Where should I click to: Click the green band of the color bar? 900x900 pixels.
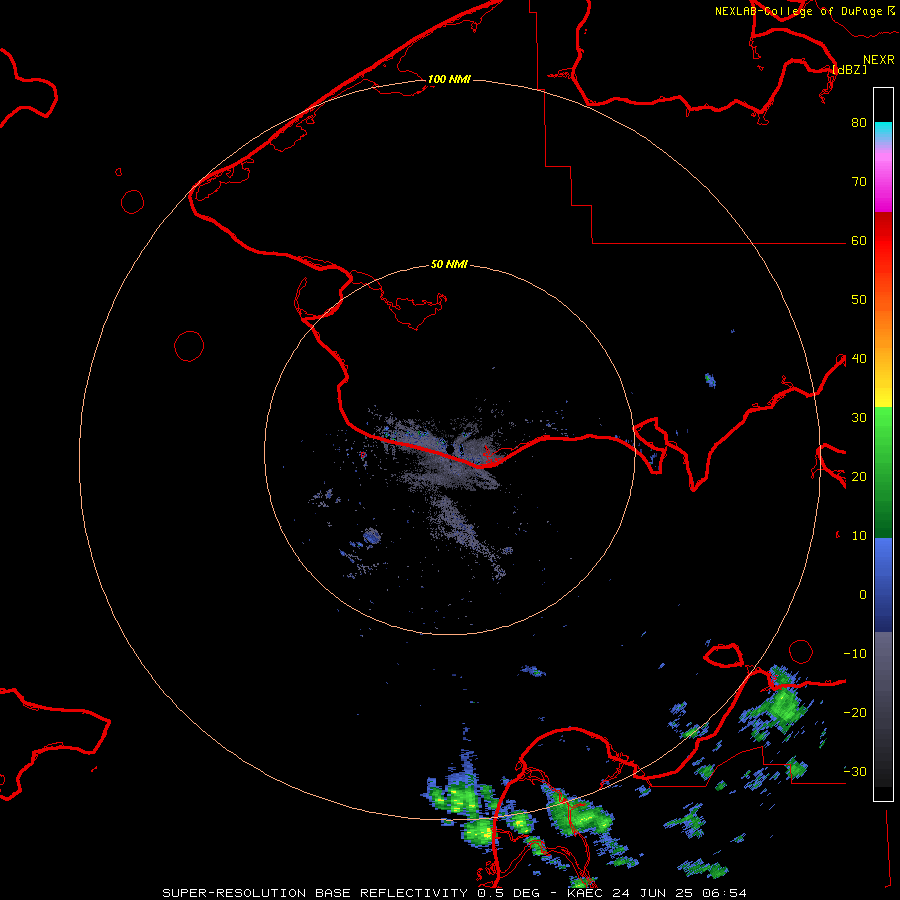pyautogui.click(x=883, y=471)
